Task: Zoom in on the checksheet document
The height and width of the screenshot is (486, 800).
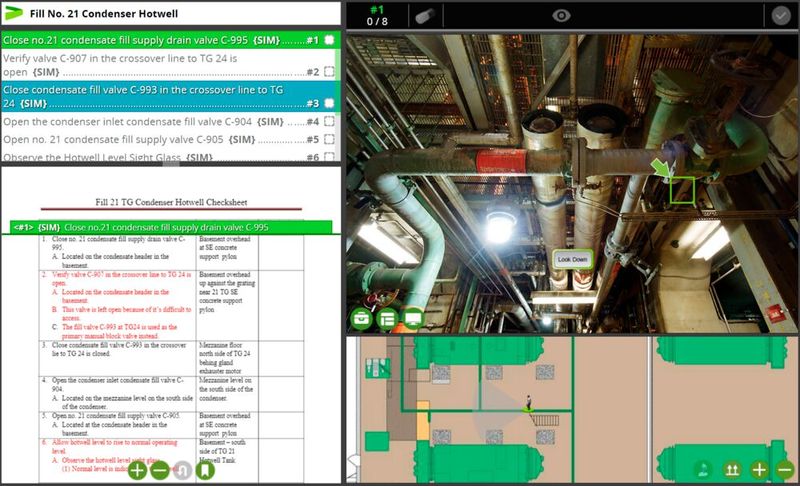Action: (137, 469)
